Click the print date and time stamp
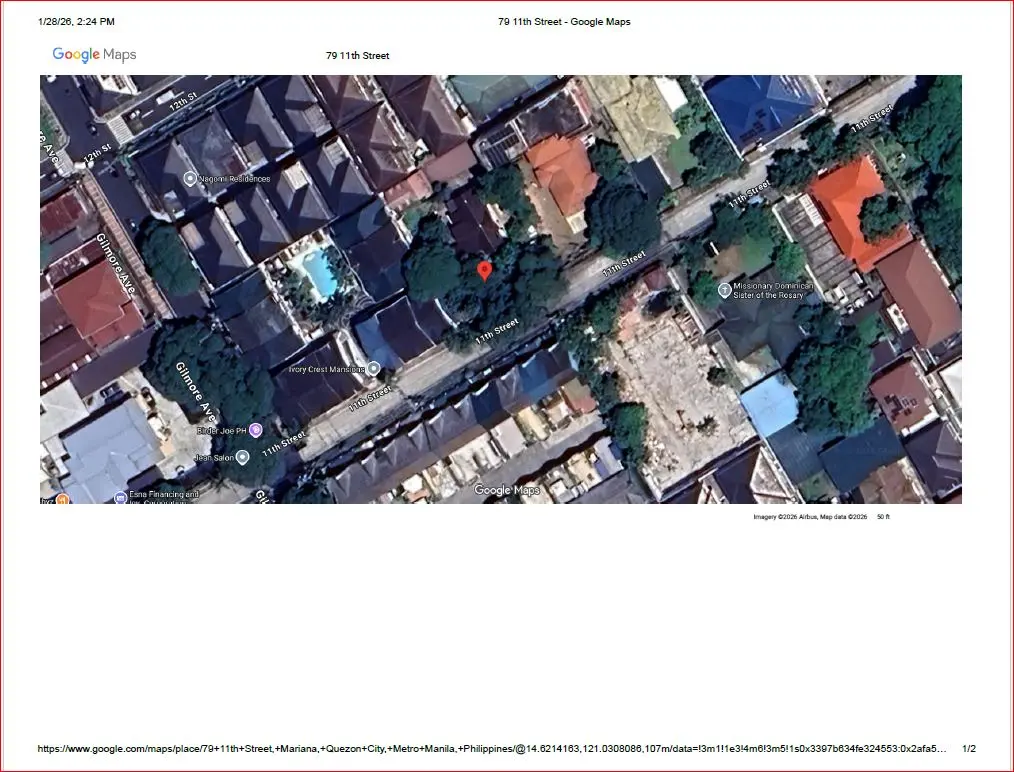Viewport: 1014px width, 772px height. [76, 21]
